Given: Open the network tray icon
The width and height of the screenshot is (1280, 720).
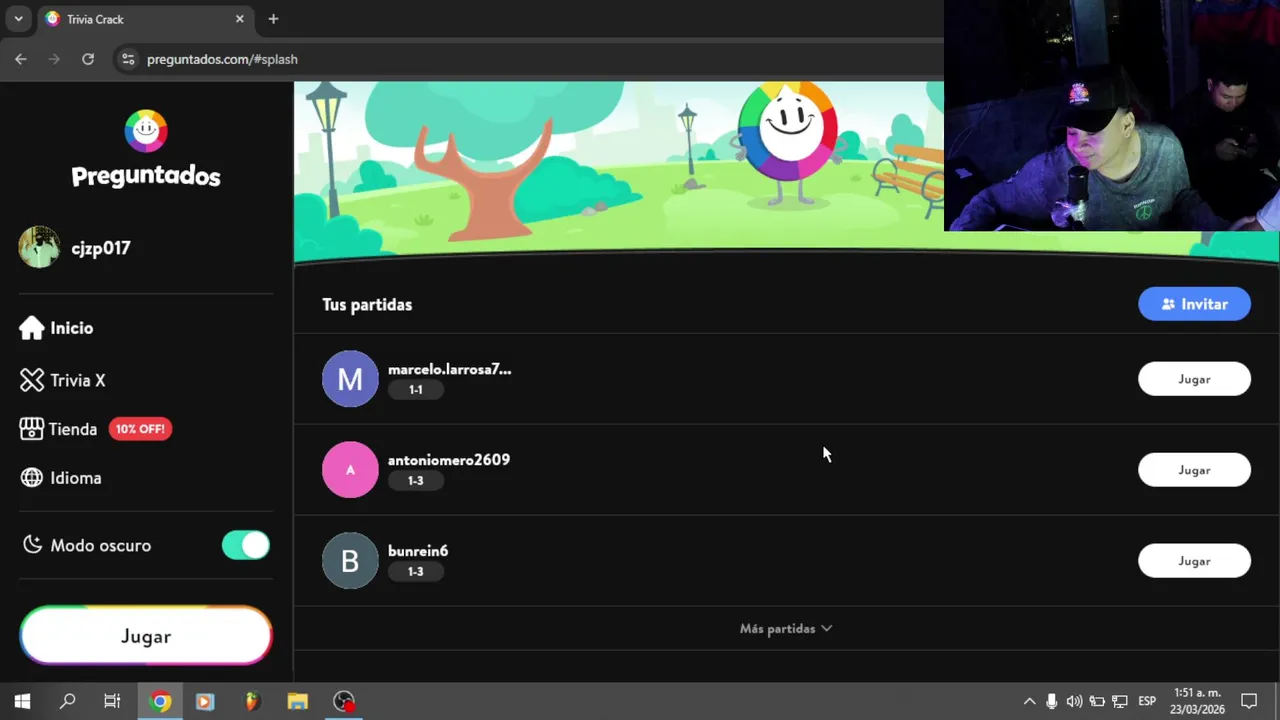Looking at the screenshot, I should 1120,701.
